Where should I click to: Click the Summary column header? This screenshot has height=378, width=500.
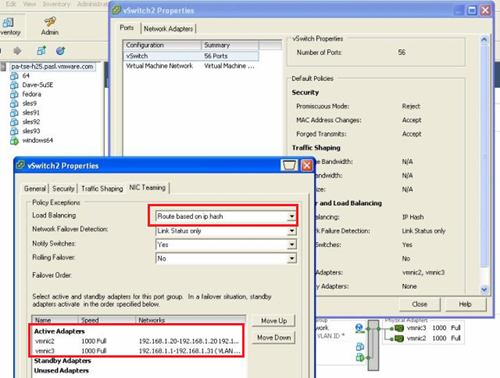tap(230, 45)
